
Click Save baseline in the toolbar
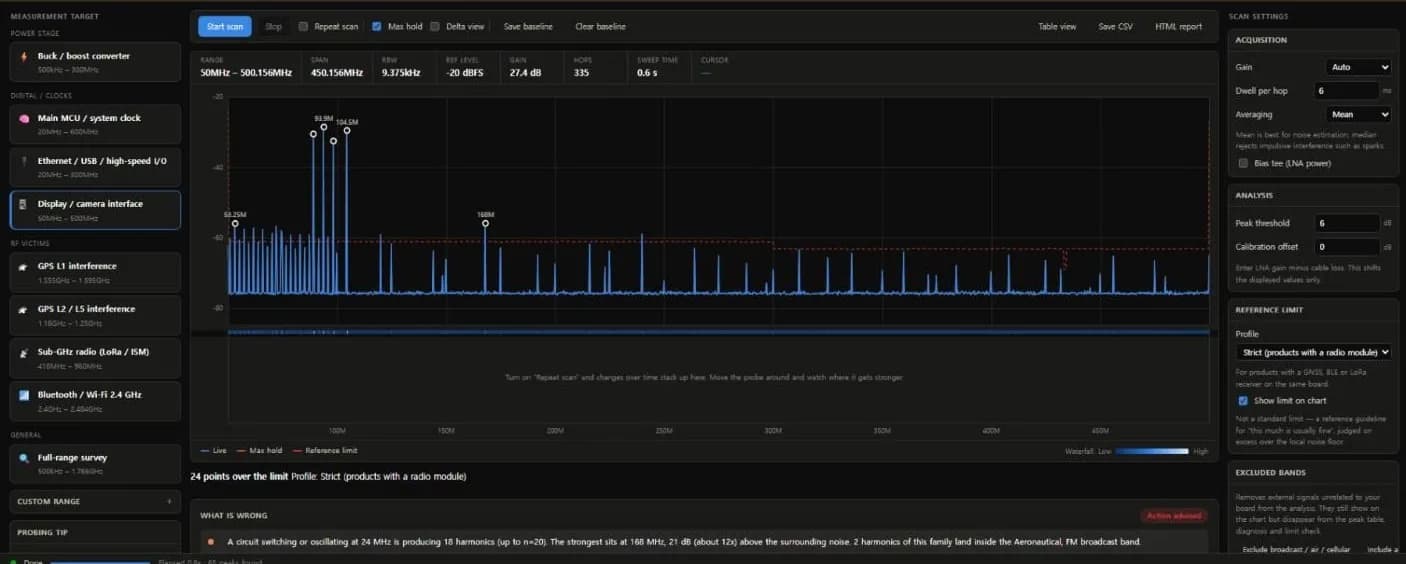[x=528, y=27]
